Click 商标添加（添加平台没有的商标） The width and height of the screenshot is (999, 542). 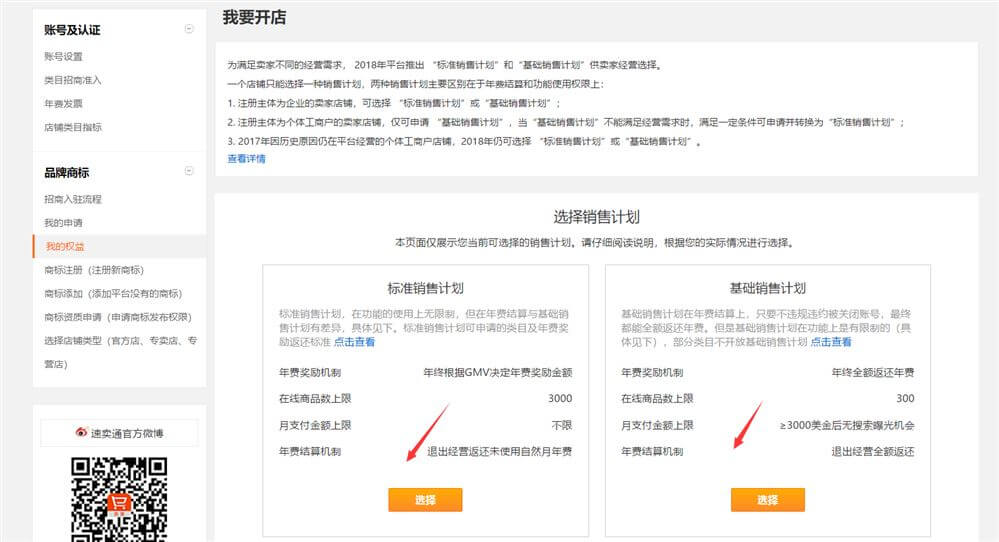click(x=112, y=293)
